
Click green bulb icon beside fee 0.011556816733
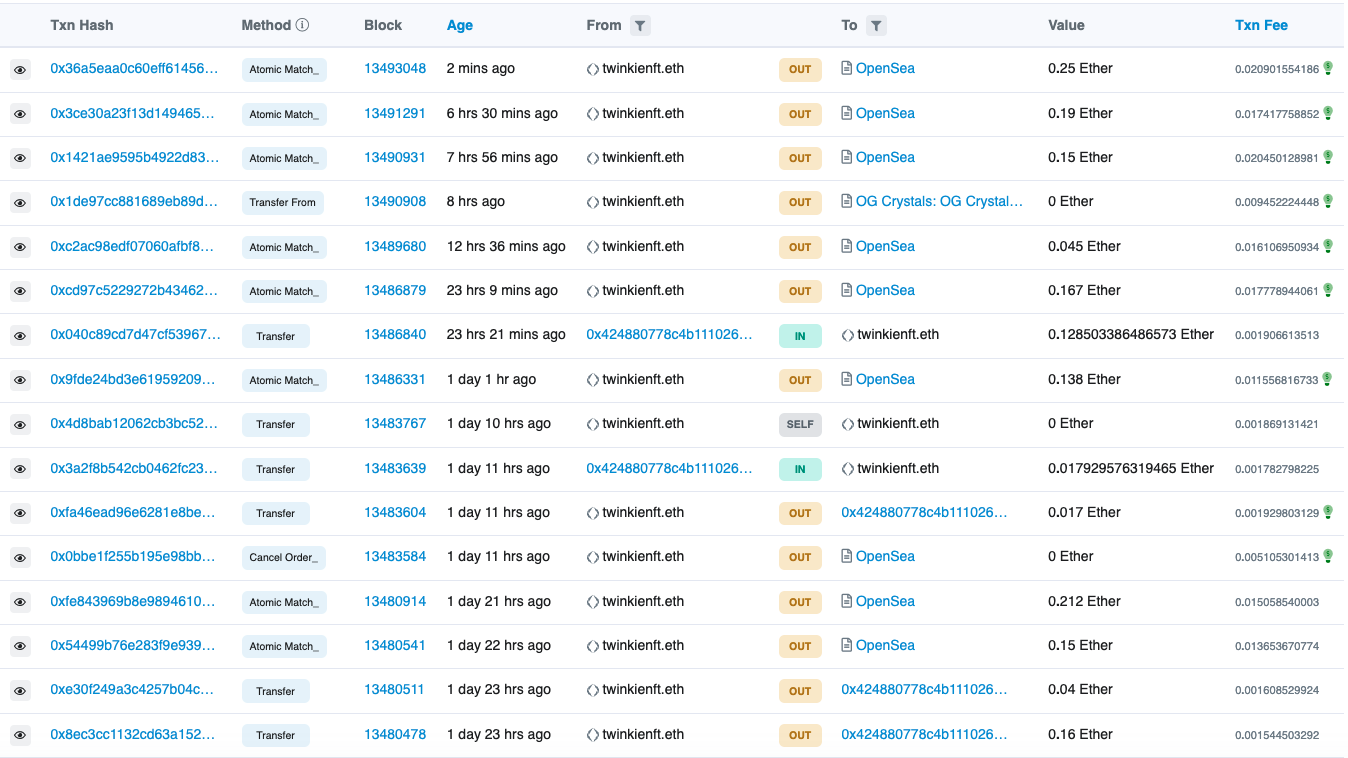tap(1328, 379)
